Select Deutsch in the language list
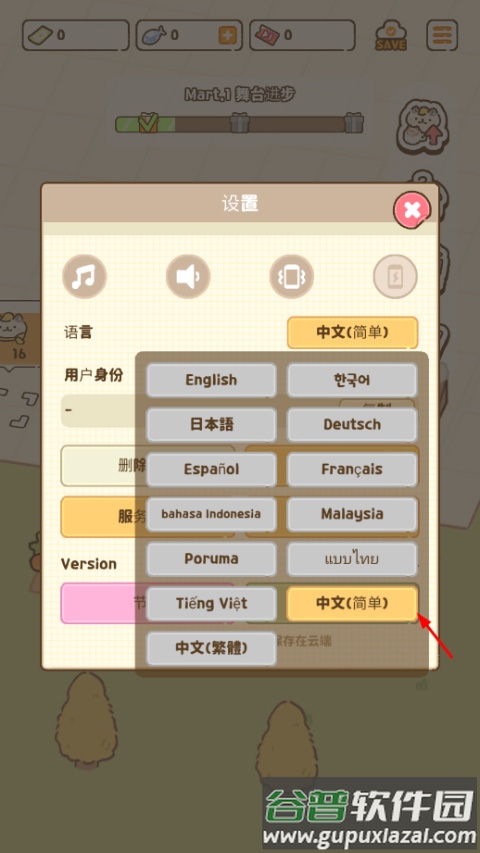 352,424
